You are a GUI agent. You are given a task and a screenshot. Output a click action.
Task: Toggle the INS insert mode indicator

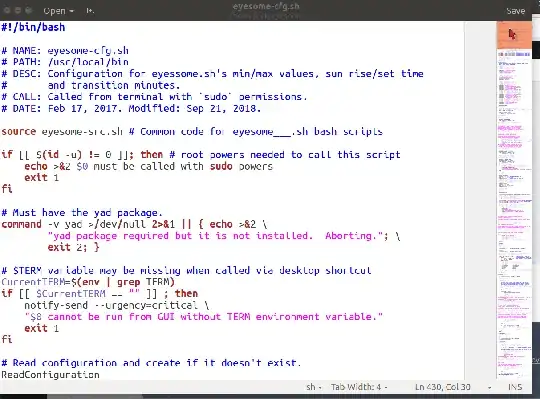coord(515,387)
